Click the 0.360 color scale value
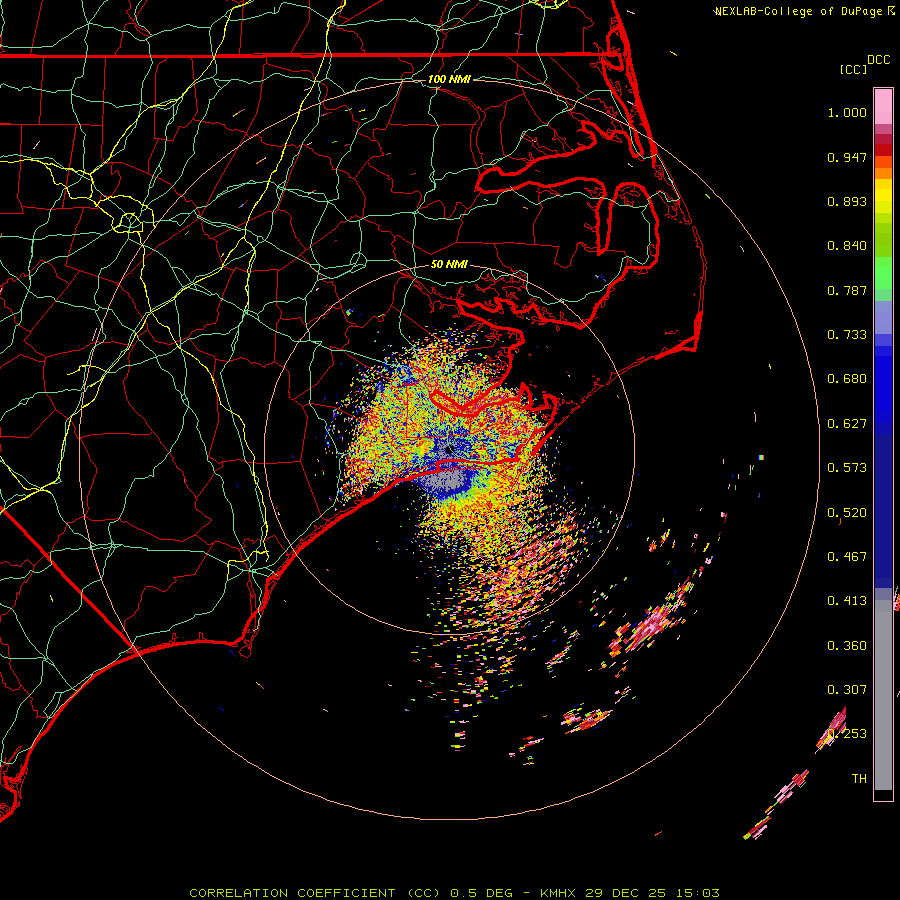The image size is (900, 900). point(847,646)
